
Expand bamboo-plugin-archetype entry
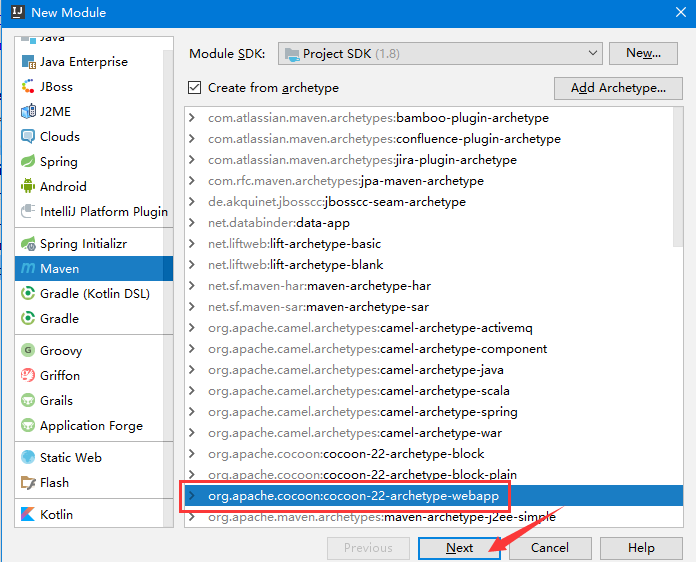pyautogui.click(x=192, y=118)
